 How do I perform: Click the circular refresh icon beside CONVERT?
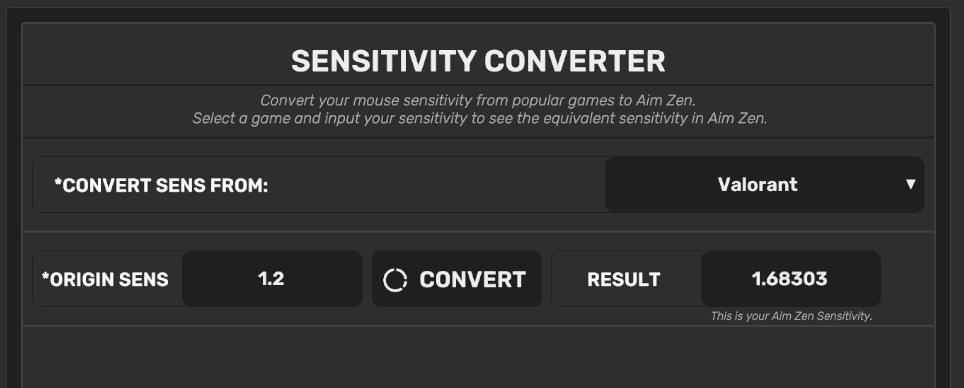[395, 280]
